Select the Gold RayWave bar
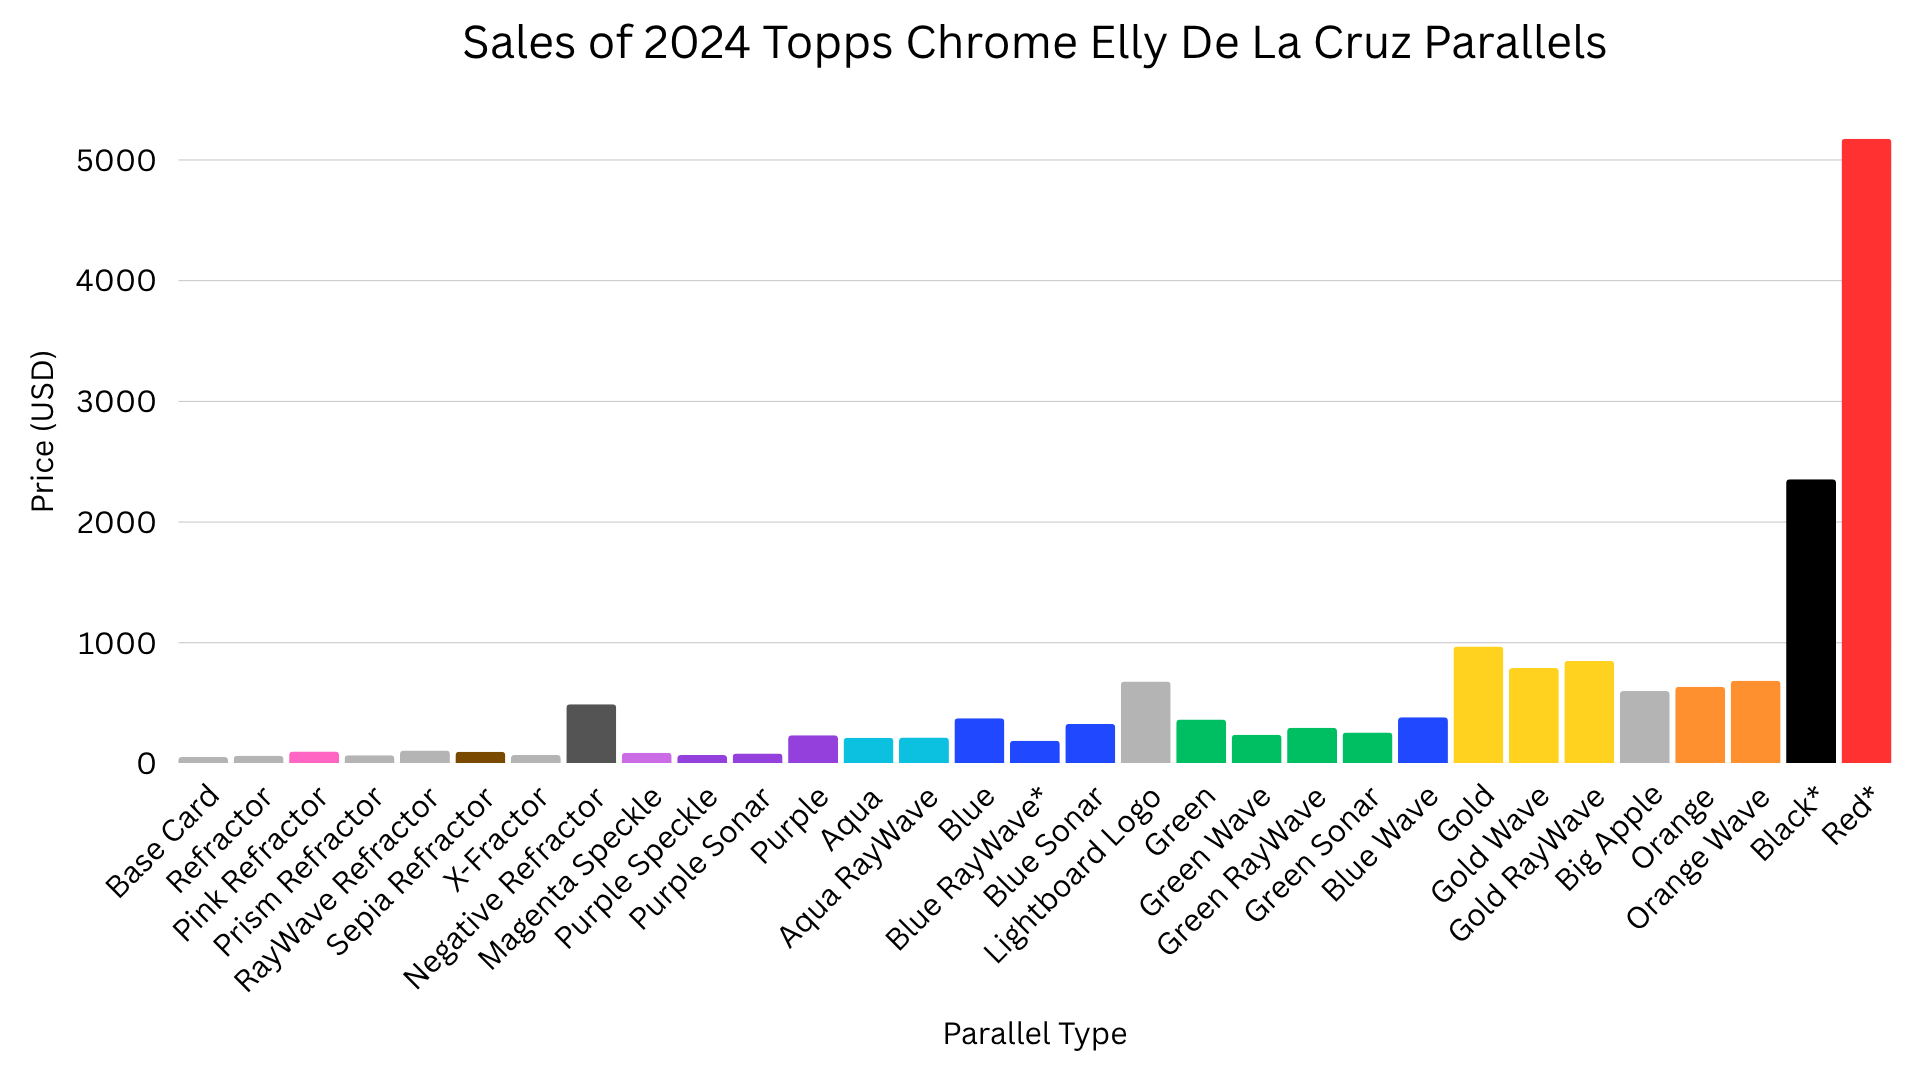This screenshot has width=1920, height=1080. coord(1589,712)
